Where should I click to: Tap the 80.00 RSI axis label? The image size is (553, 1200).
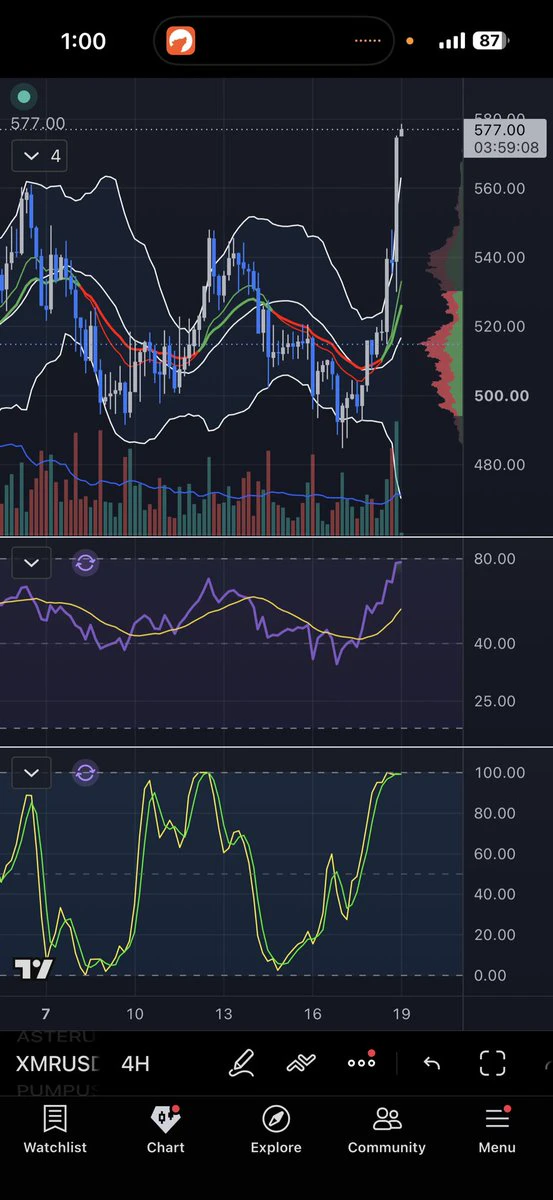tap(495, 558)
